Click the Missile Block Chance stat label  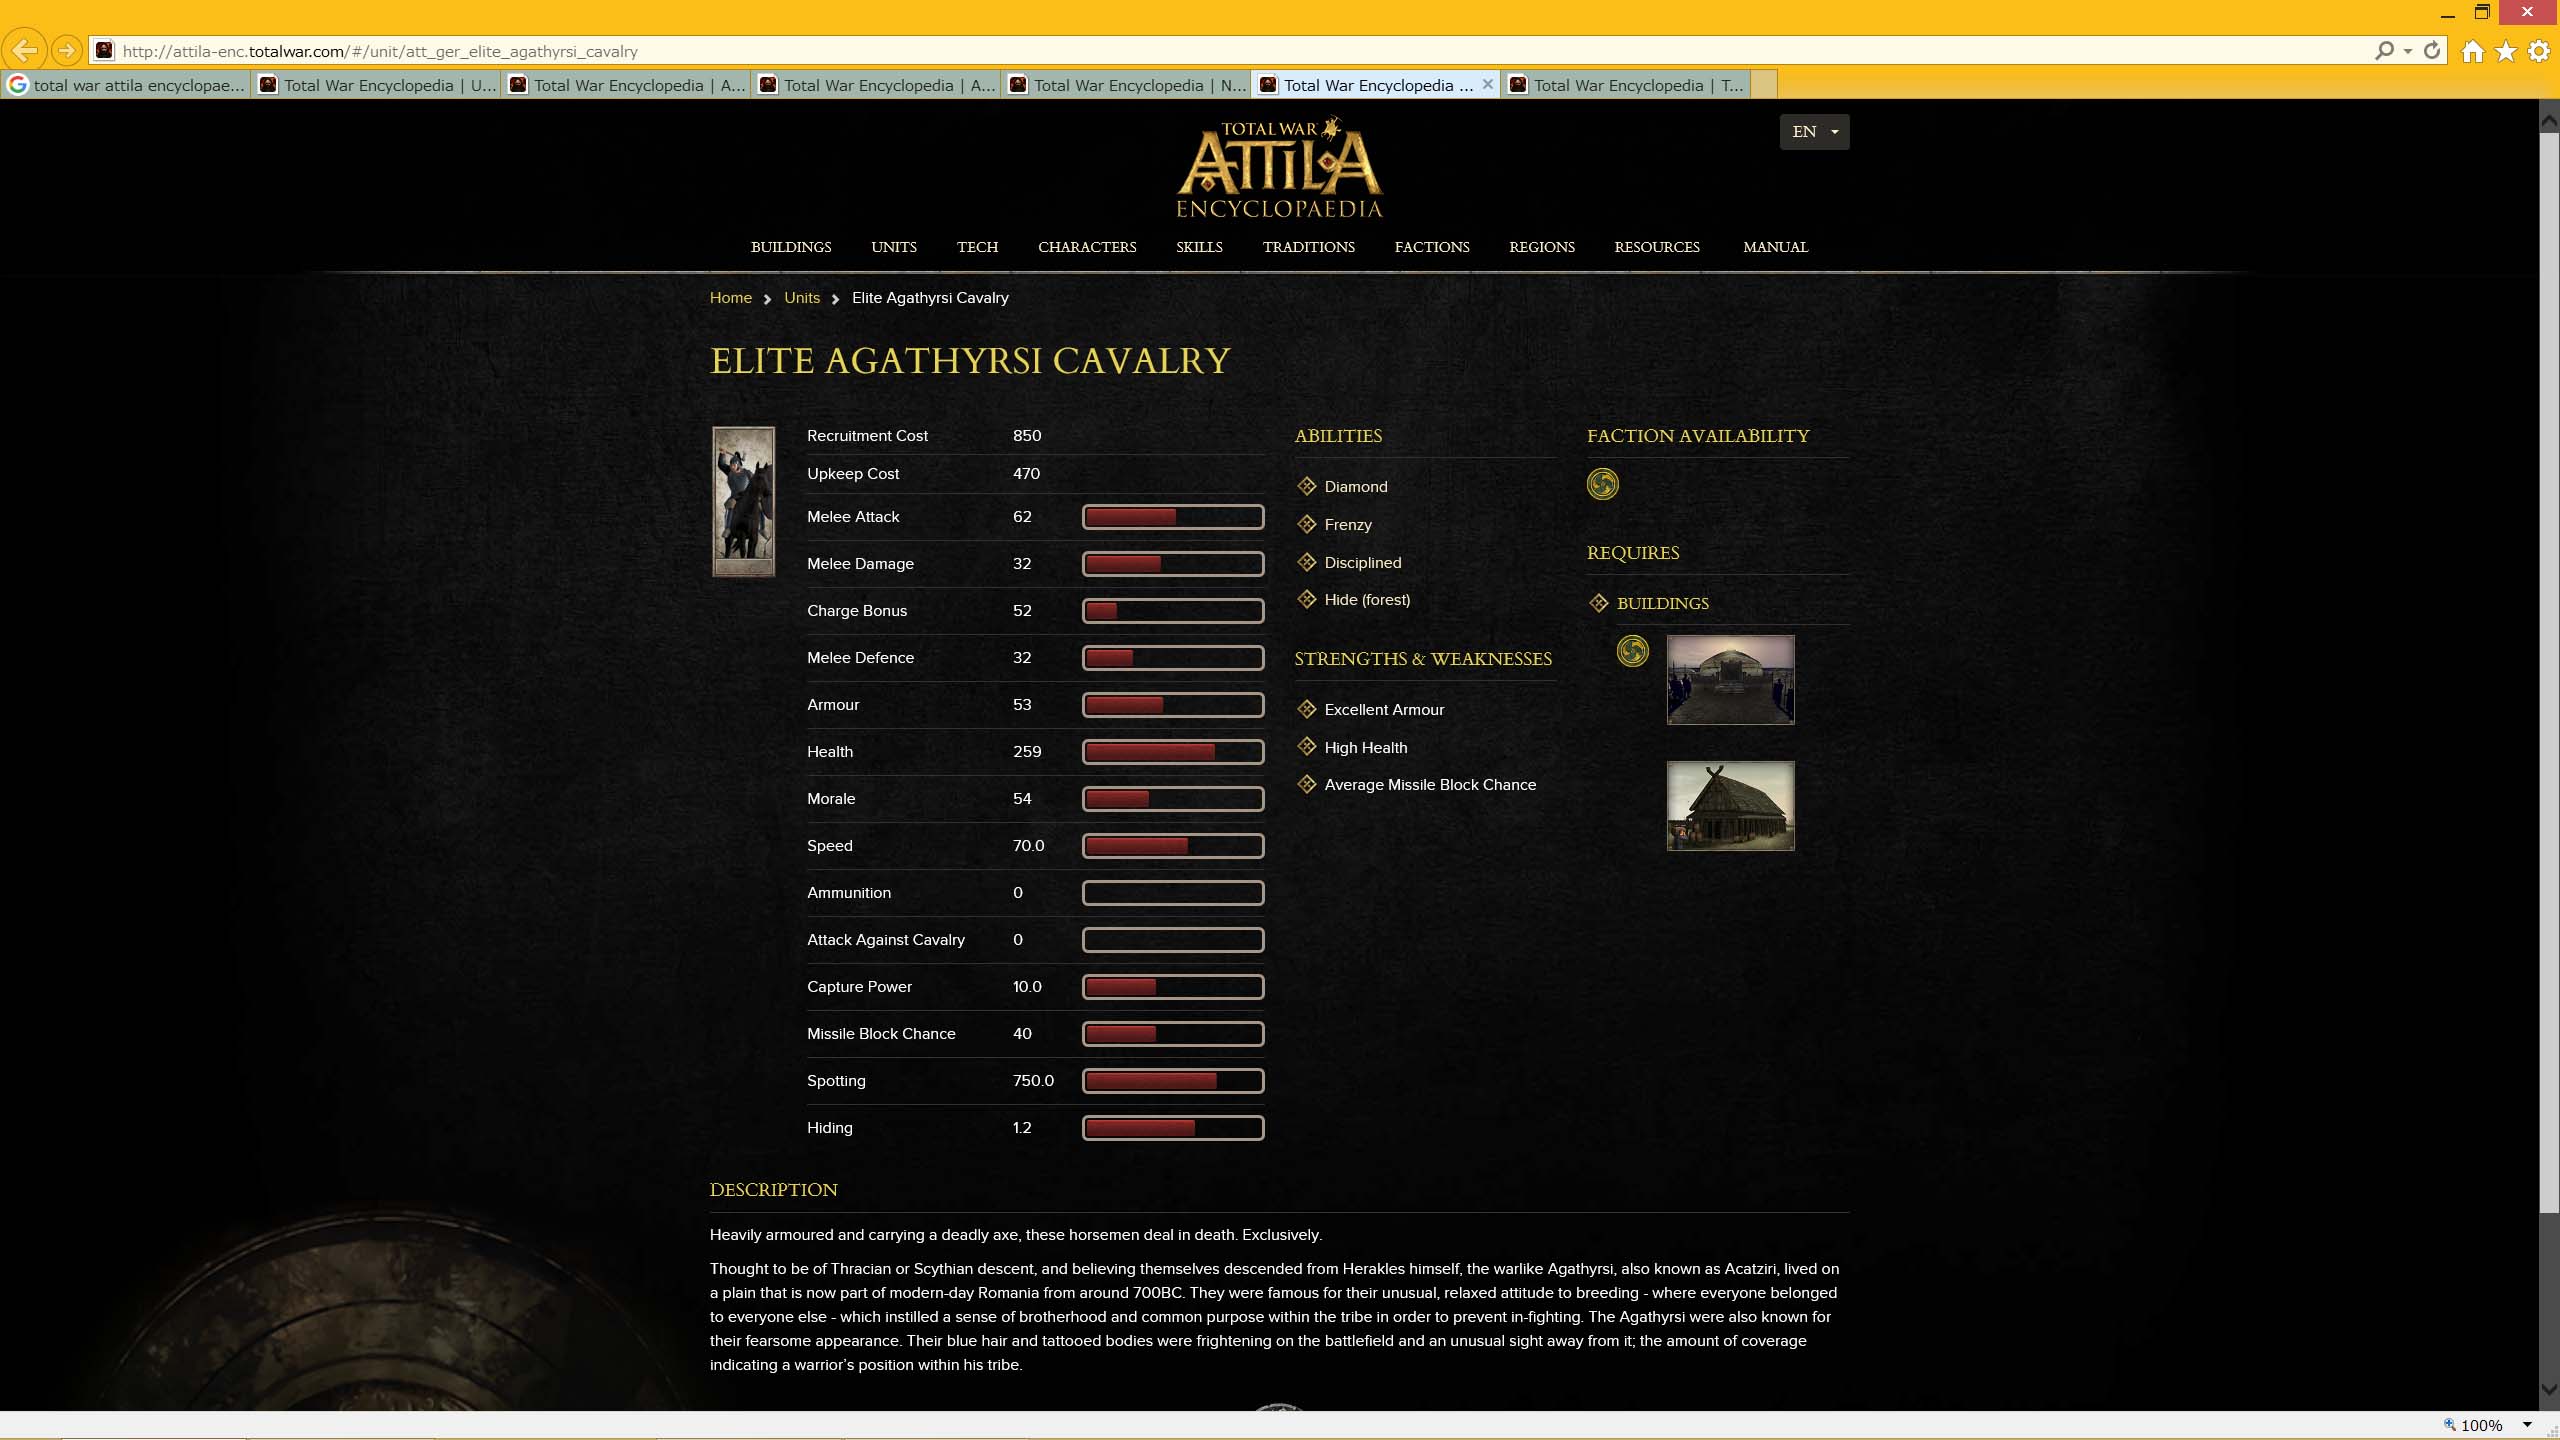tap(881, 1034)
